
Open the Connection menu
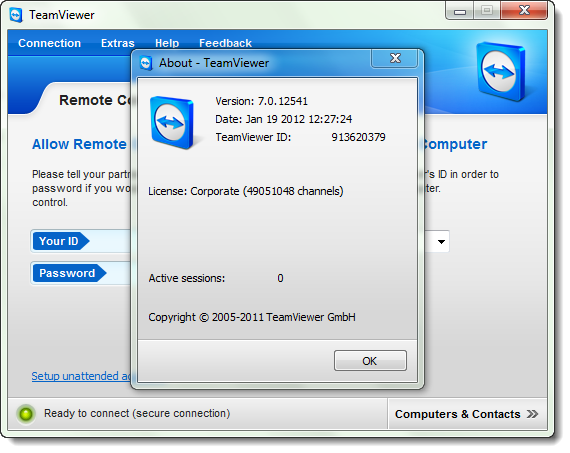pos(49,43)
